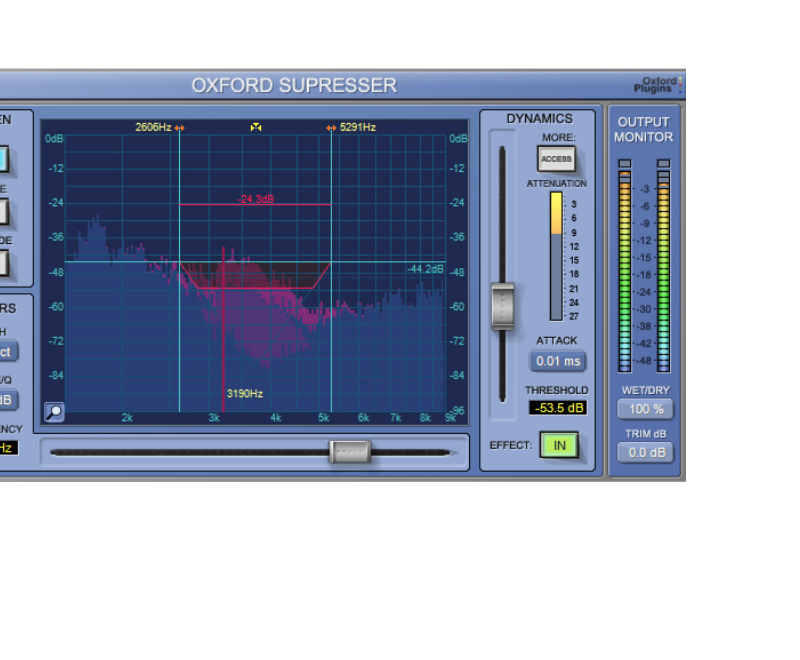
Task: Click the ATTACK 0.01 ms value box
Action: click(x=558, y=361)
